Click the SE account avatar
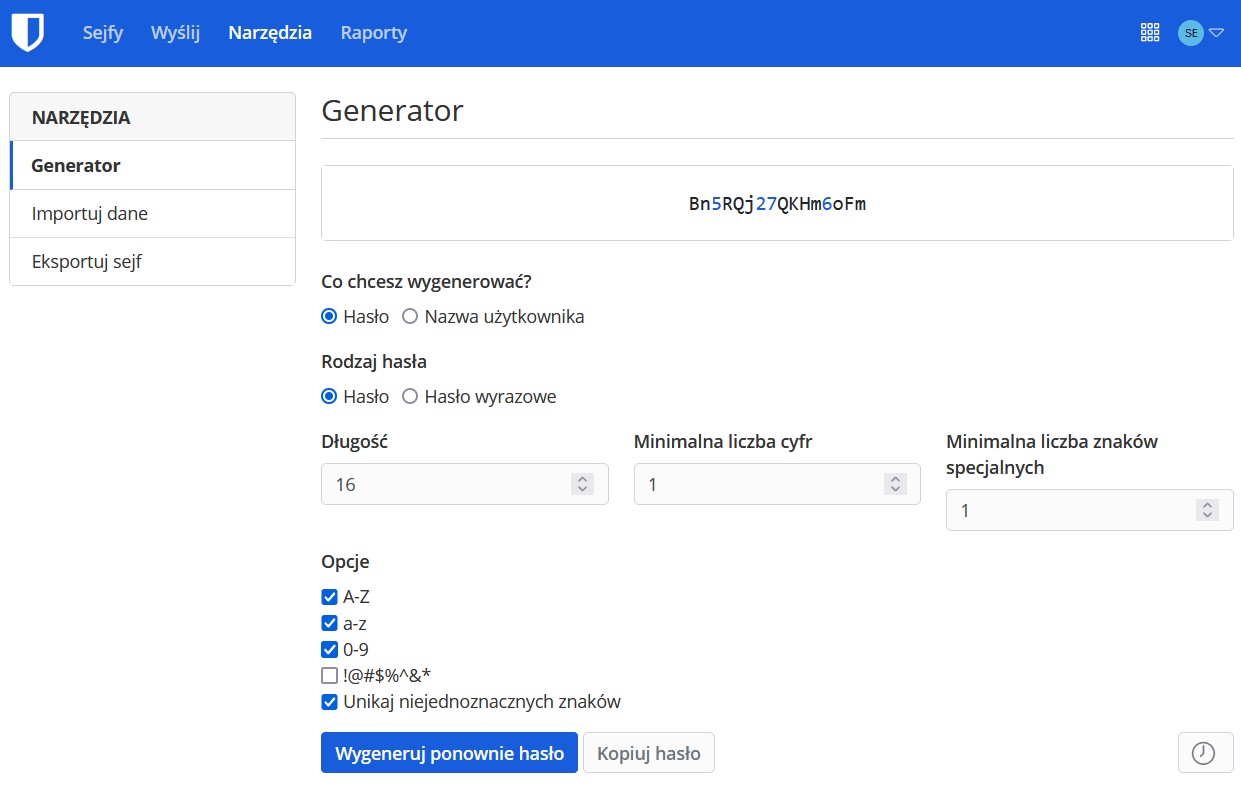 pos(1190,33)
